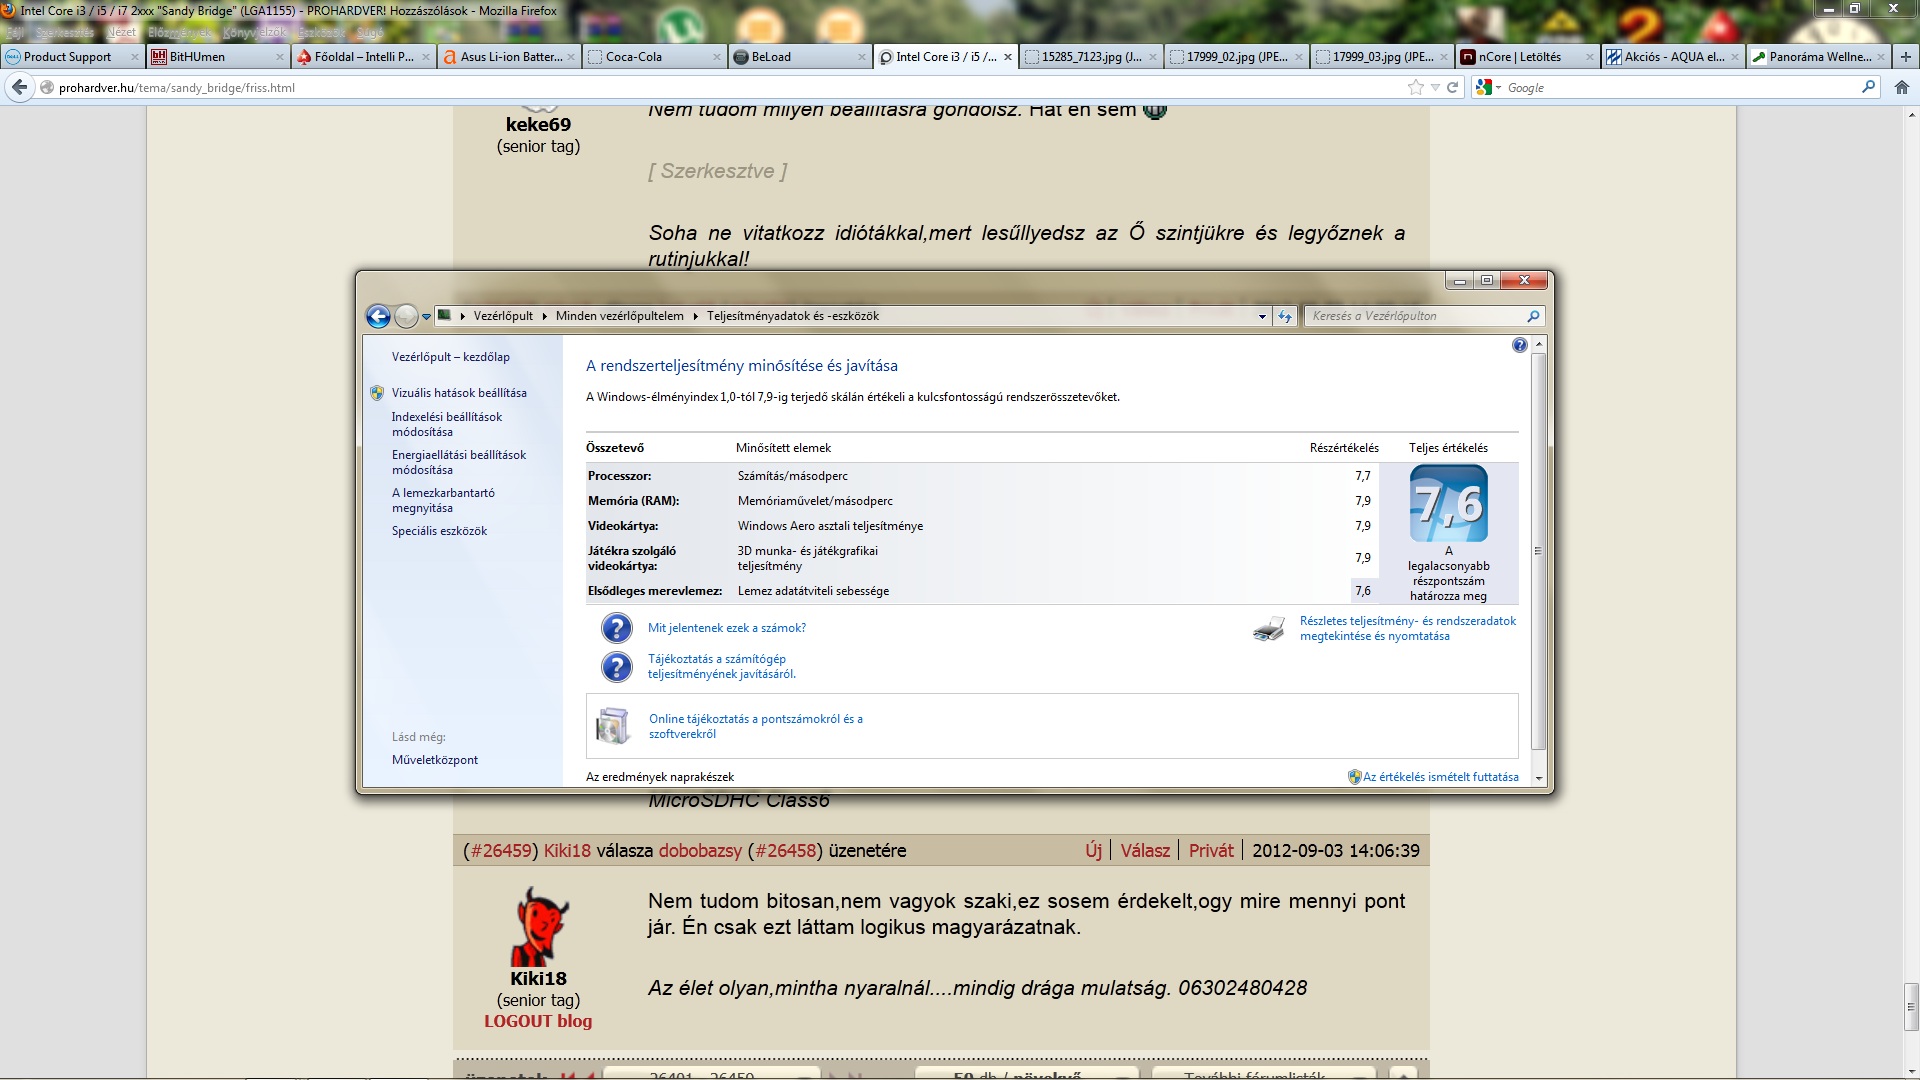The height and width of the screenshot is (1080, 1920).
Task: Click the blue help icon in Control Panel
Action: 1519,345
